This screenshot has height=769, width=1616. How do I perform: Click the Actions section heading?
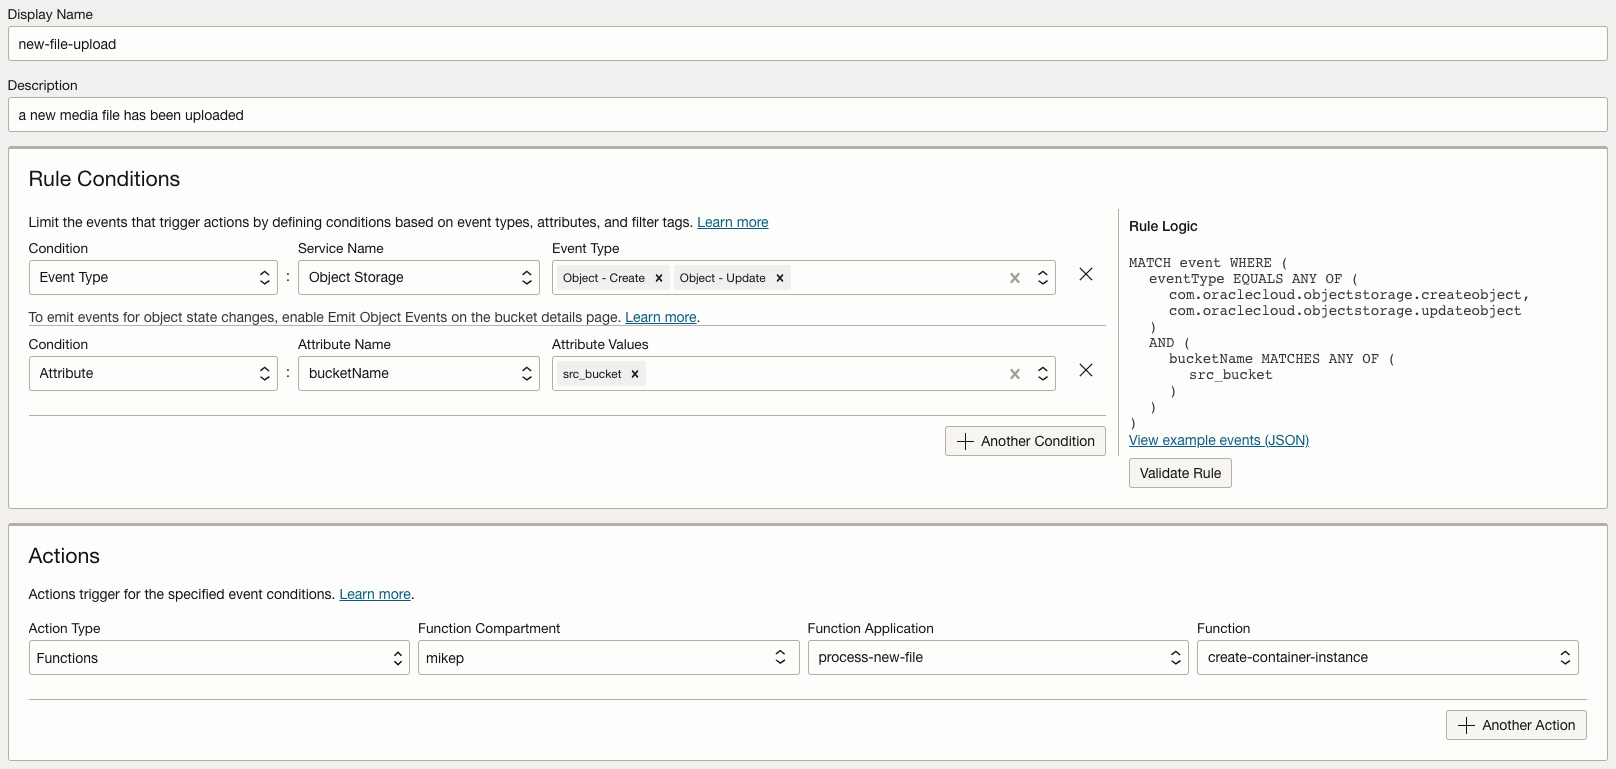64,556
